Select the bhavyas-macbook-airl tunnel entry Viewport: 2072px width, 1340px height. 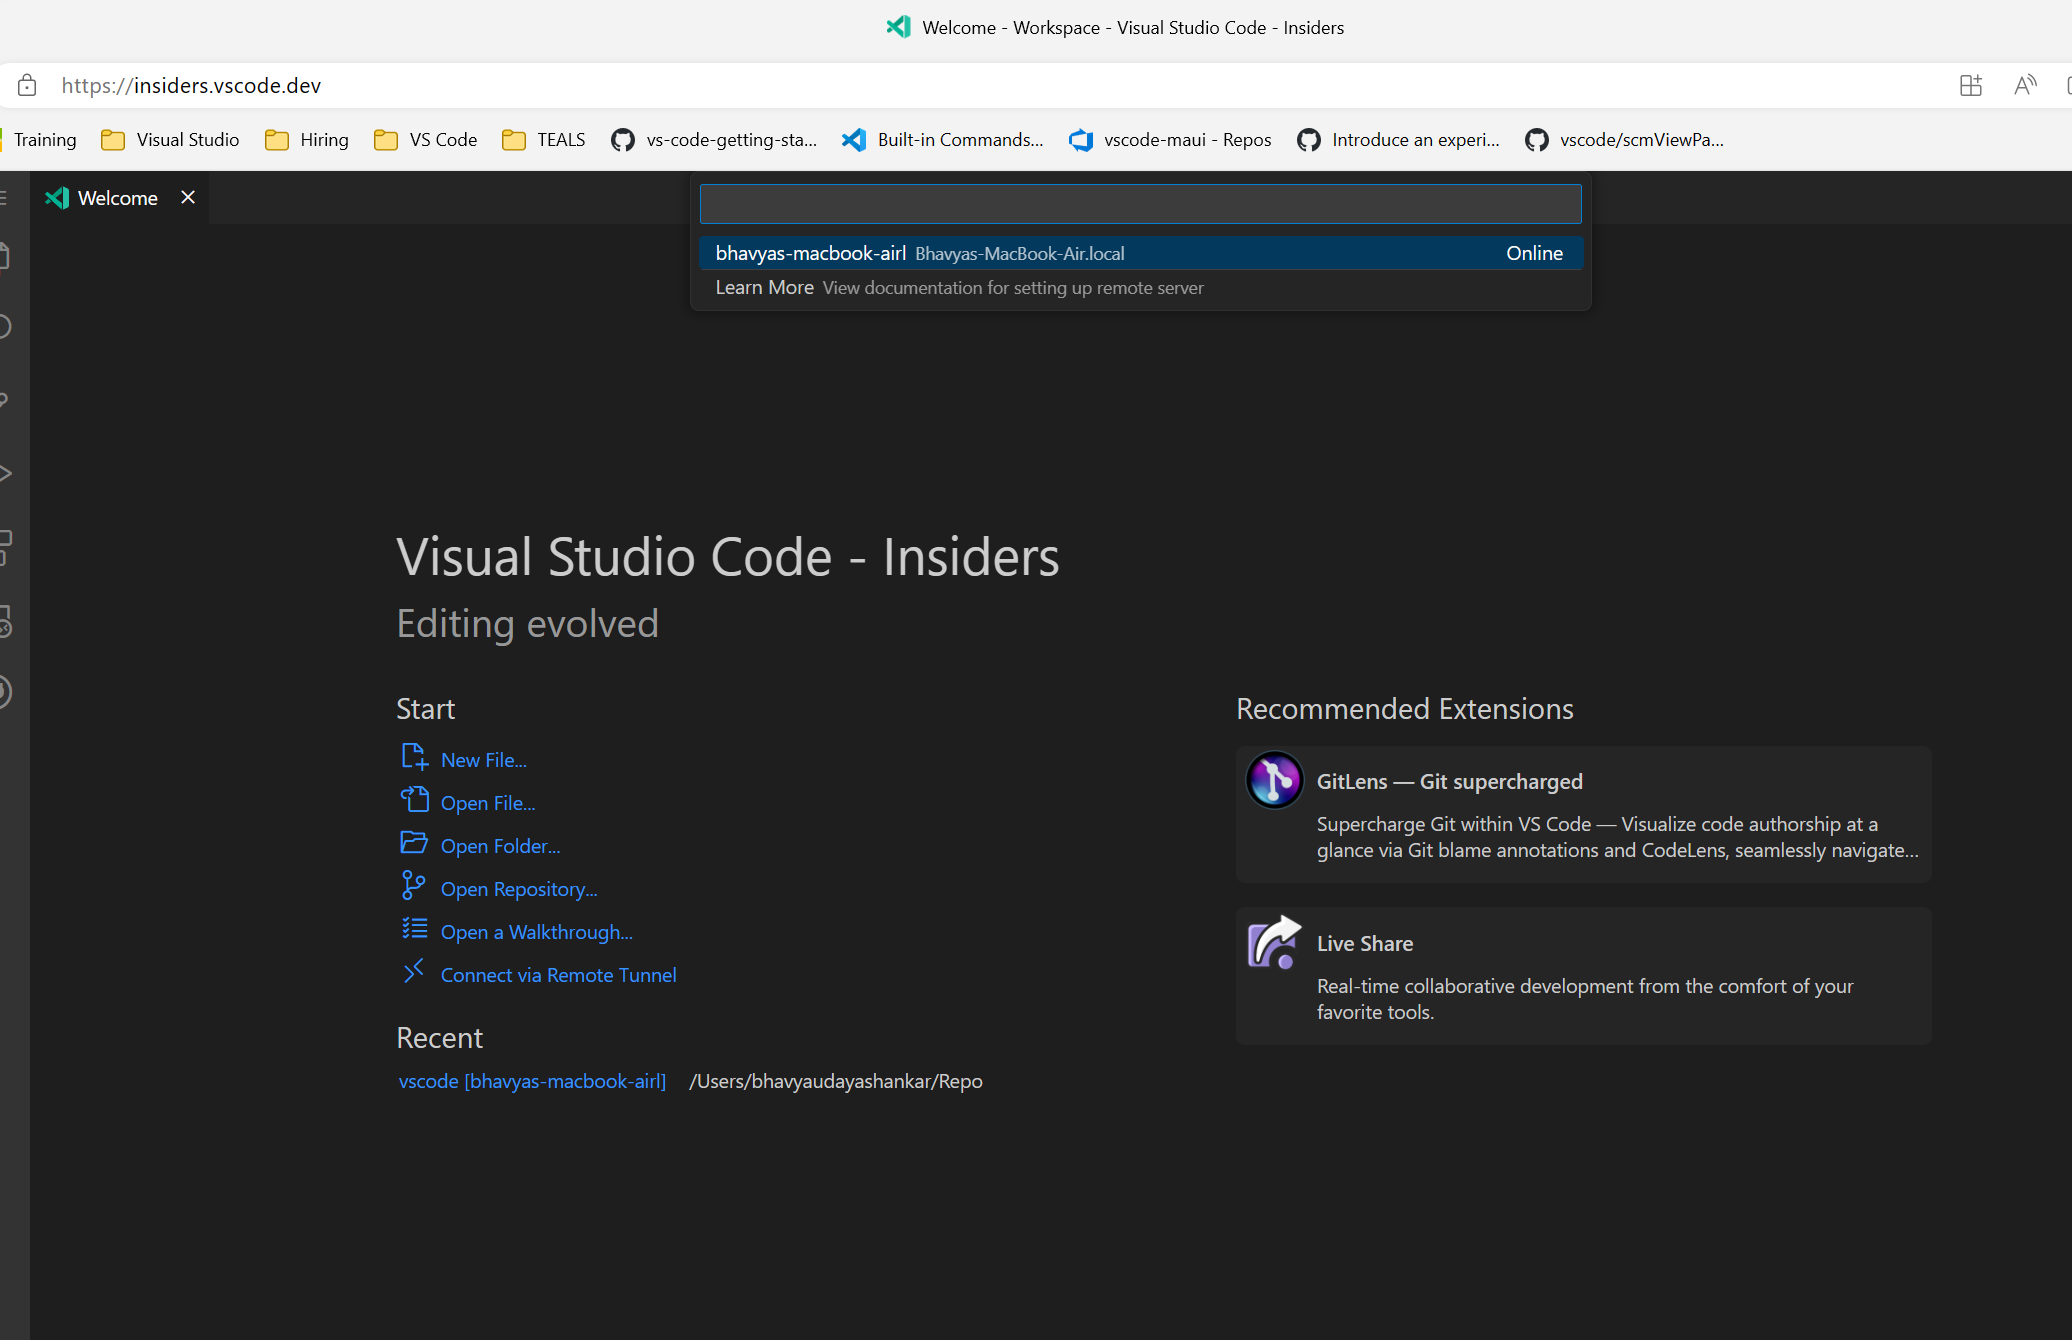pyautogui.click(x=1140, y=253)
